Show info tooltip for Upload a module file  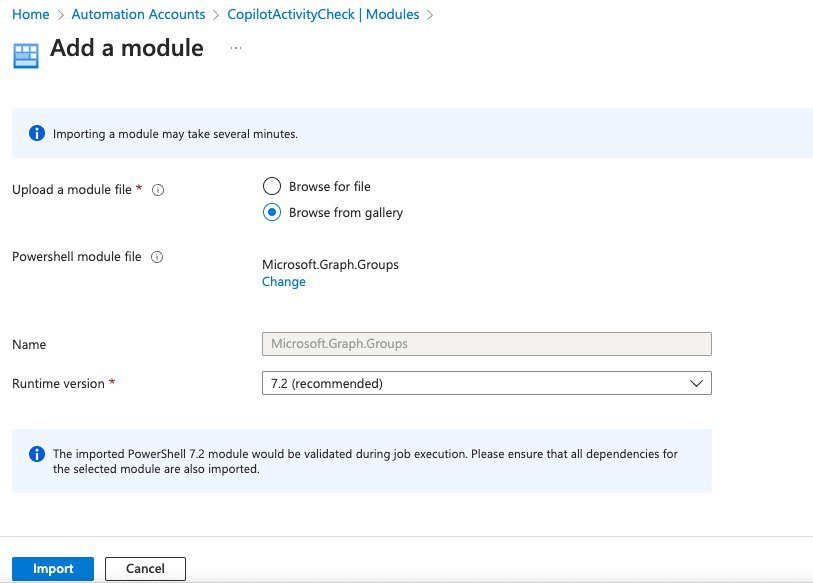(158, 190)
